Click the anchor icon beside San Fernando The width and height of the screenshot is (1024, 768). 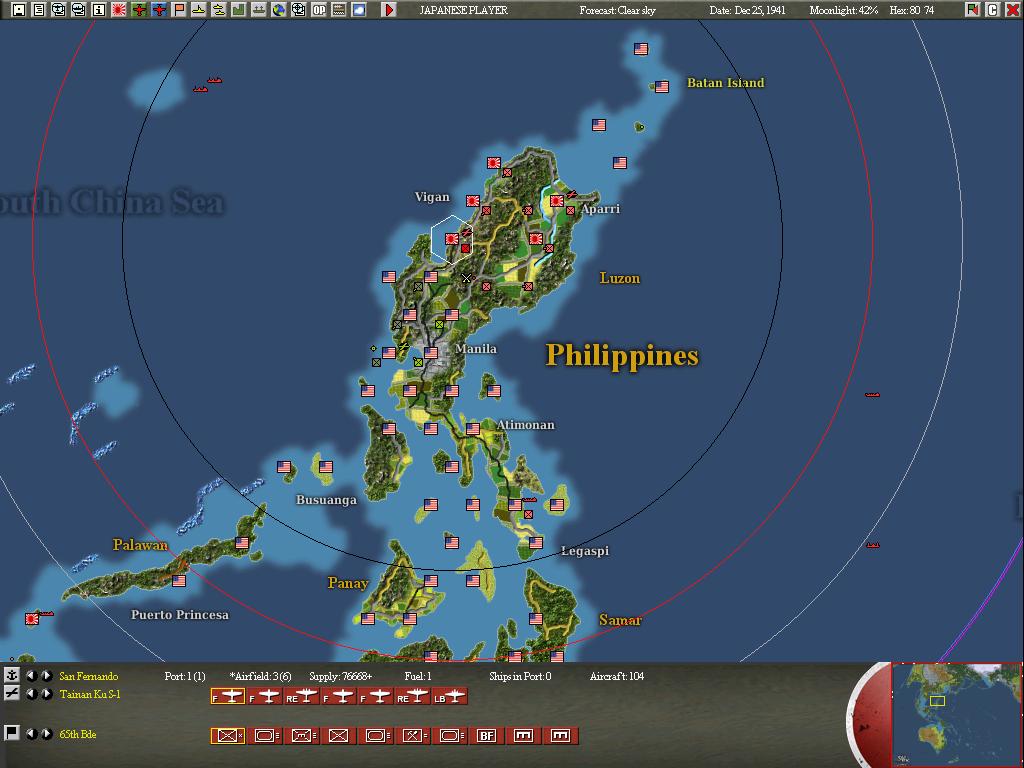11,677
